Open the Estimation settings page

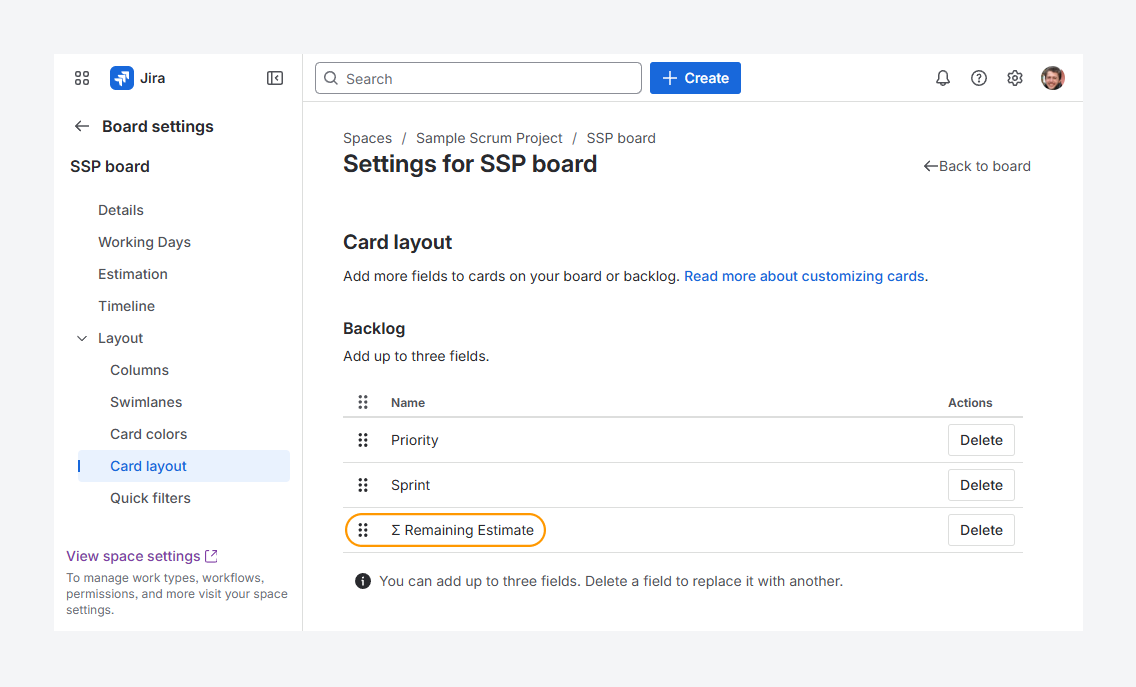133,274
